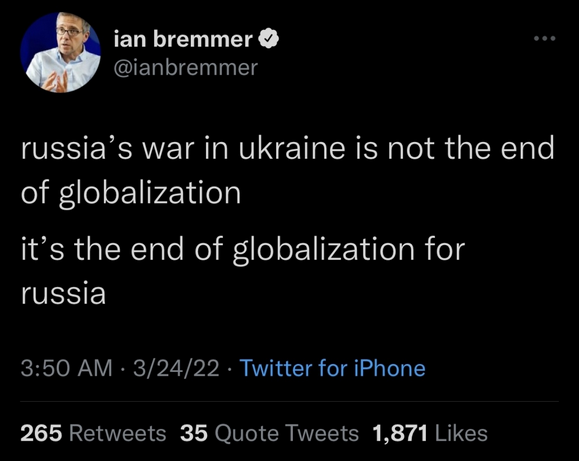Screen dimensions: 579x461
Task: Click the final word "russia" of the tweet
Action: [63, 293]
